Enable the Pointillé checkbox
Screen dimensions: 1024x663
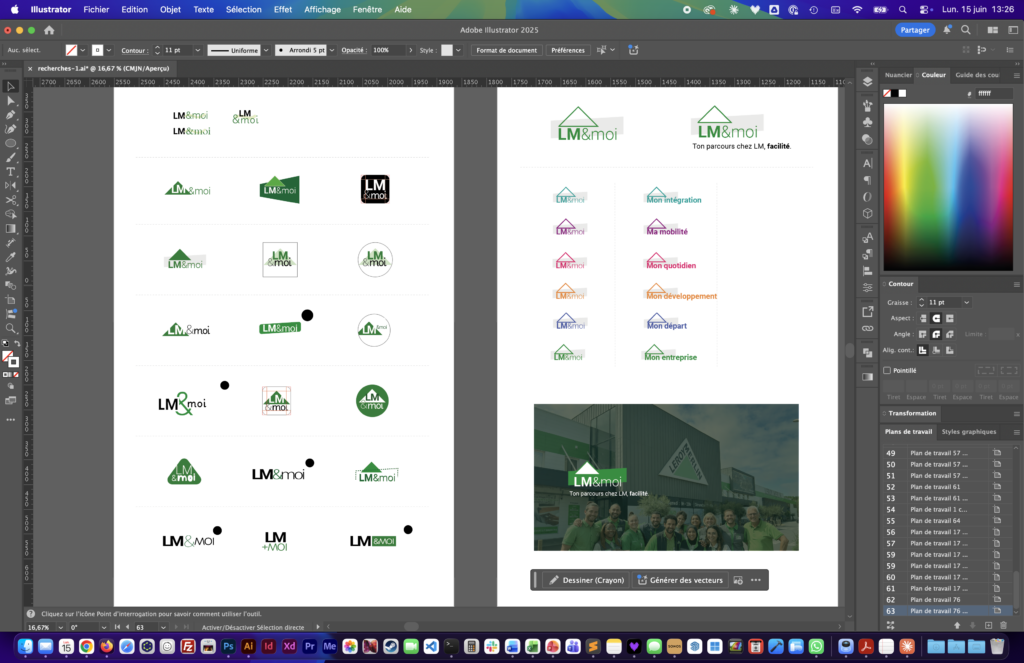pos(887,370)
